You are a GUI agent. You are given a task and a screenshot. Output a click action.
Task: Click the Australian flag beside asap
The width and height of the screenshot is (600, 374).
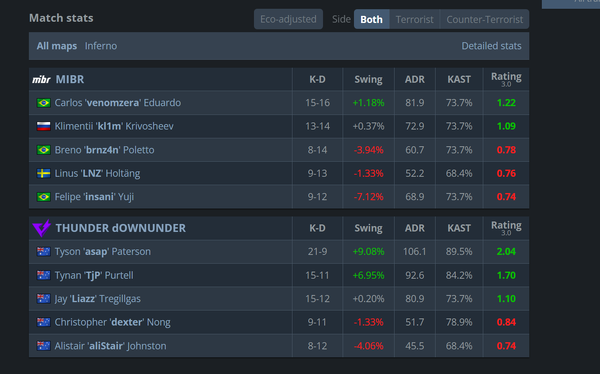click(44, 252)
